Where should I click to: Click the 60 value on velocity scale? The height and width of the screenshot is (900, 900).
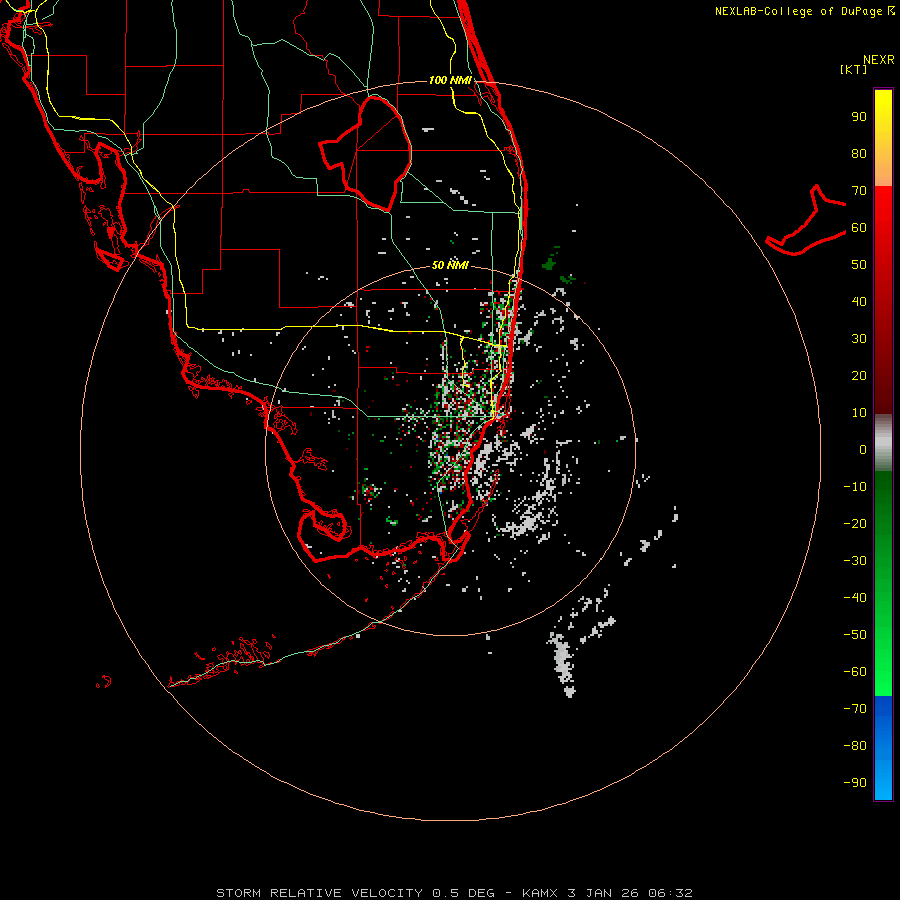pyautogui.click(x=859, y=228)
